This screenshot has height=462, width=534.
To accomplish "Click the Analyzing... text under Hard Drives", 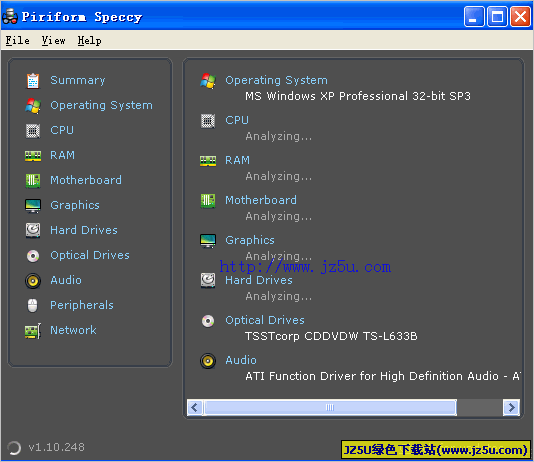I will [x=279, y=297].
